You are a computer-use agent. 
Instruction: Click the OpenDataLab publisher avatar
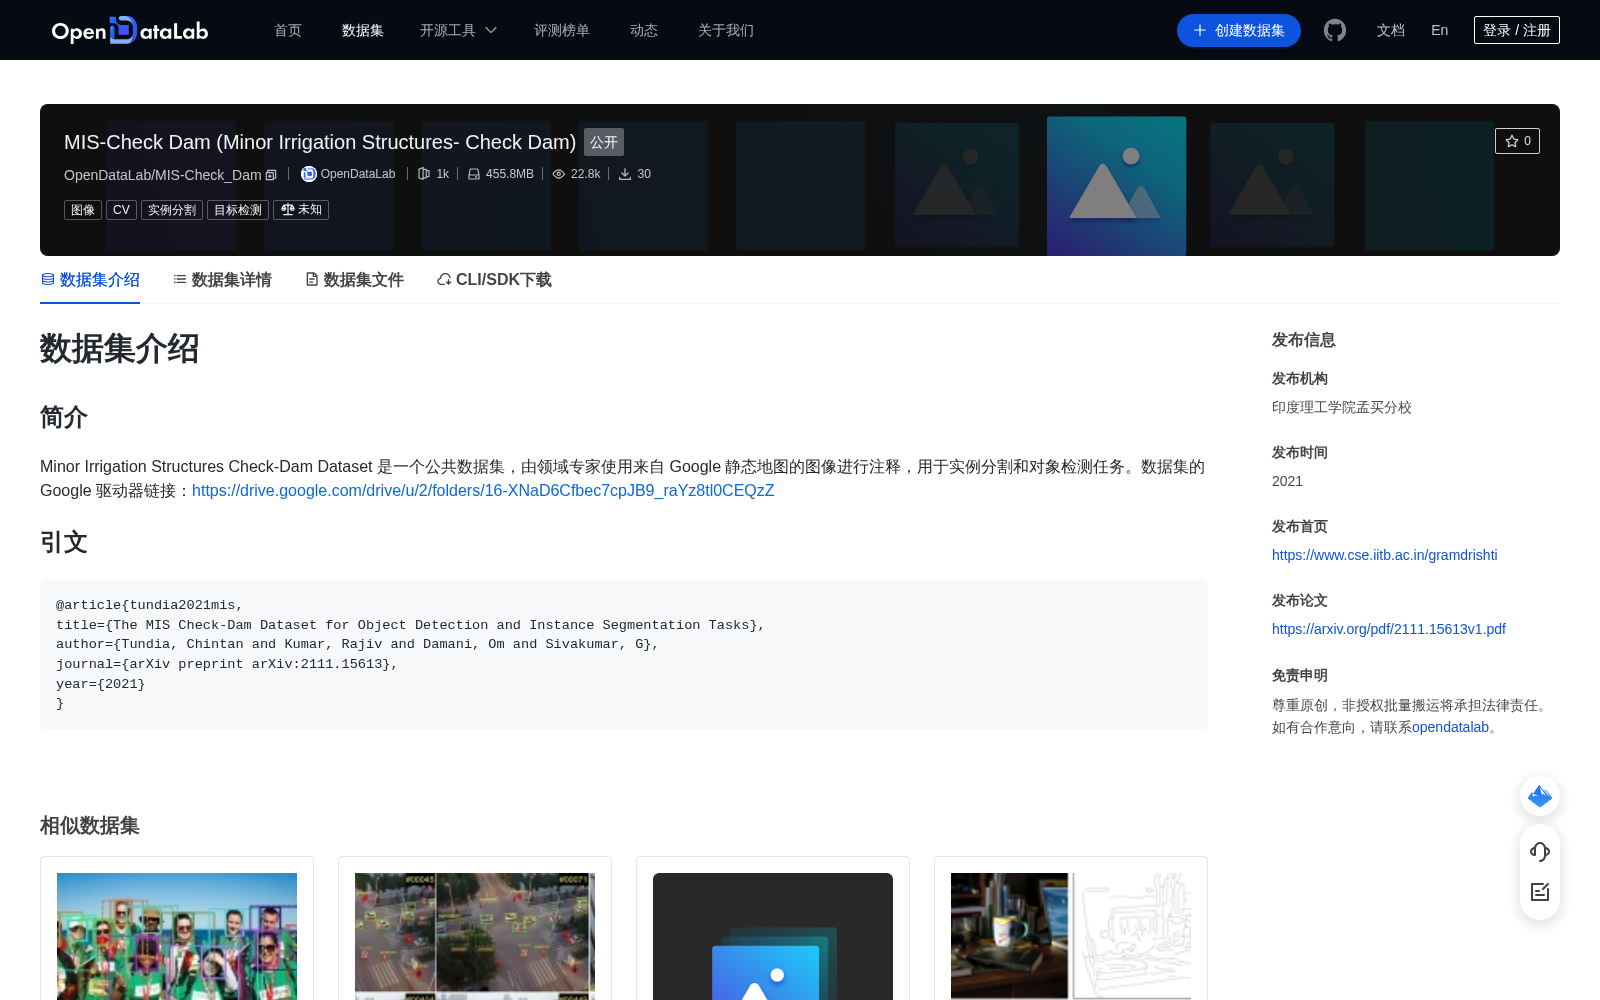(309, 174)
